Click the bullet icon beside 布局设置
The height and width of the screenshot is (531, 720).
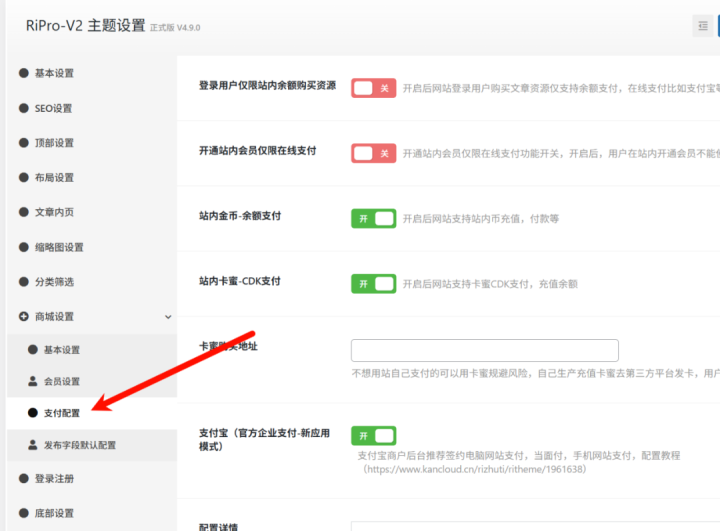pyautogui.click(x=24, y=177)
